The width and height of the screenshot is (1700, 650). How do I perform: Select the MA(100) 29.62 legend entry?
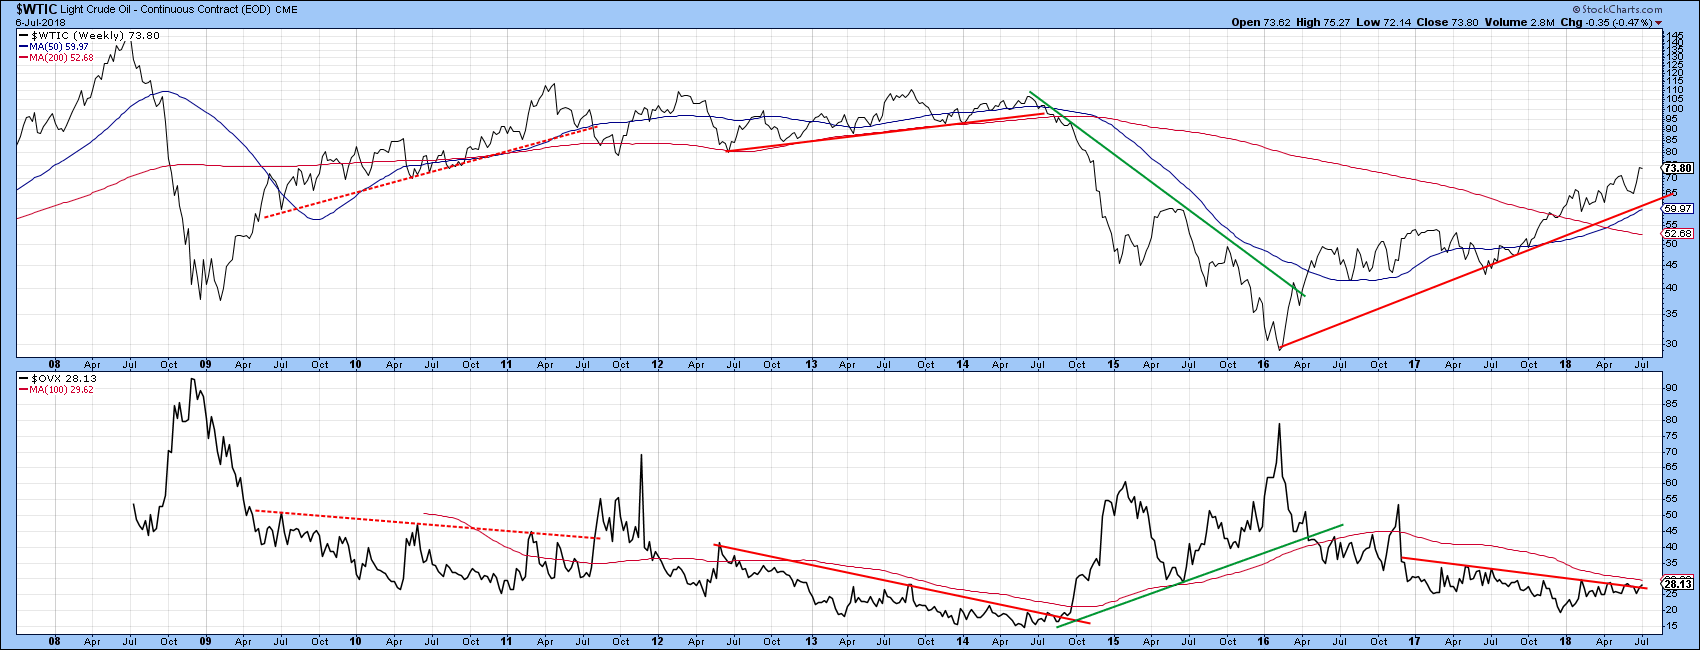[61, 390]
